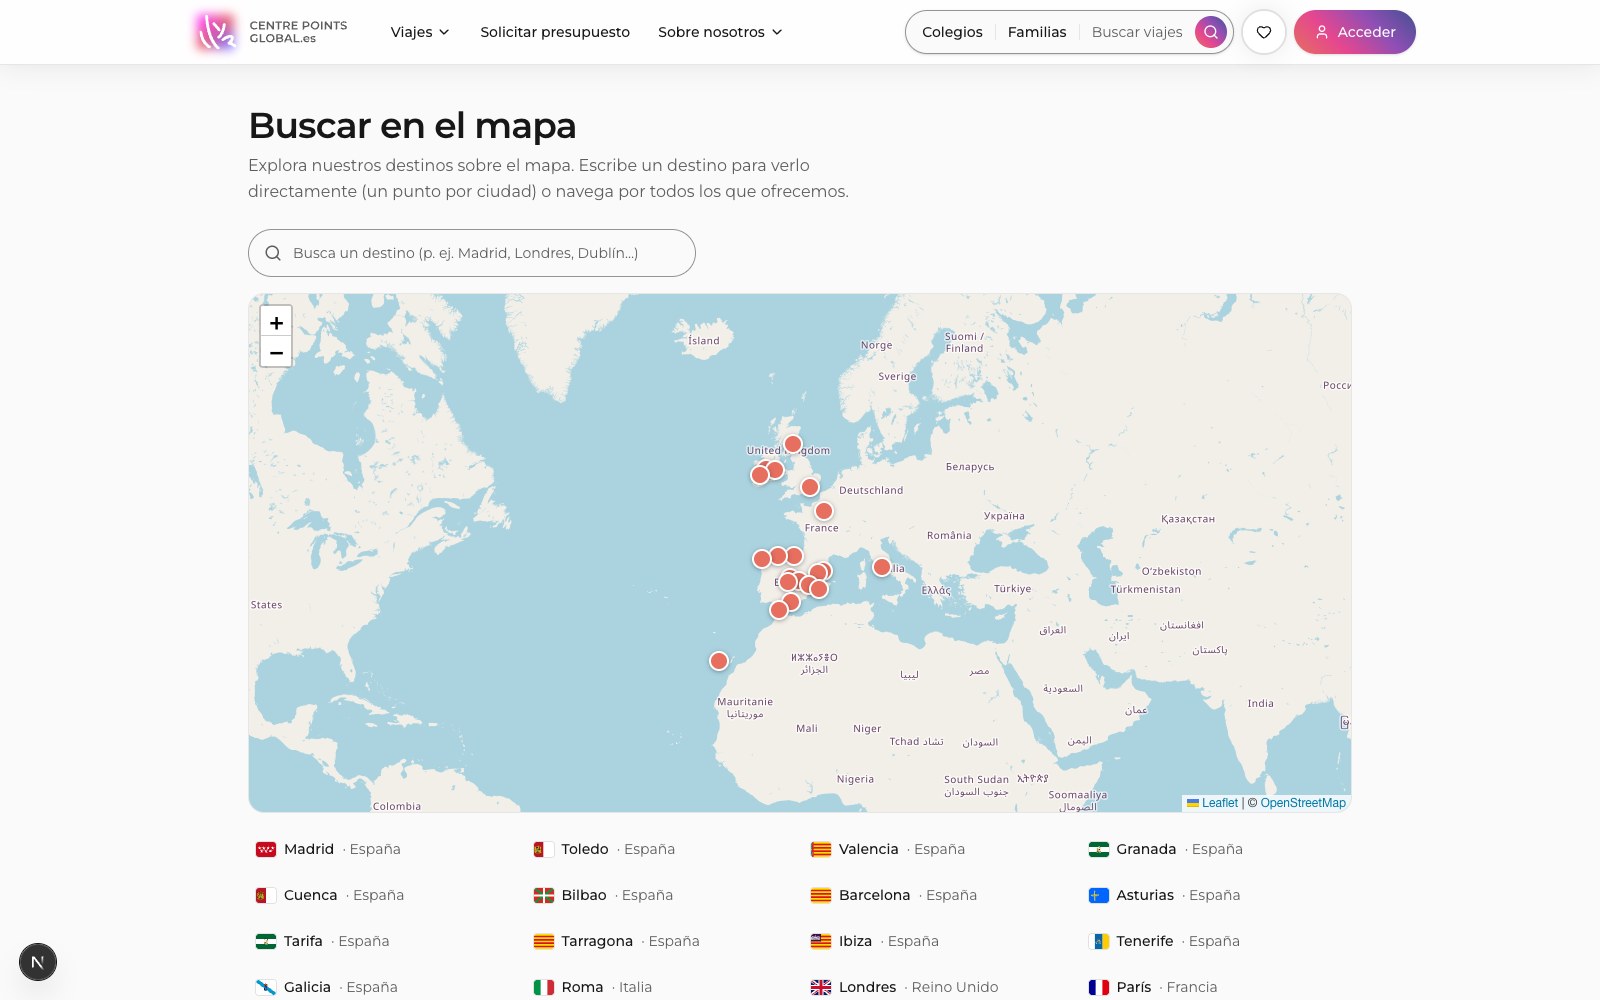Select the Familias option
1600x1000 pixels.
(x=1037, y=32)
